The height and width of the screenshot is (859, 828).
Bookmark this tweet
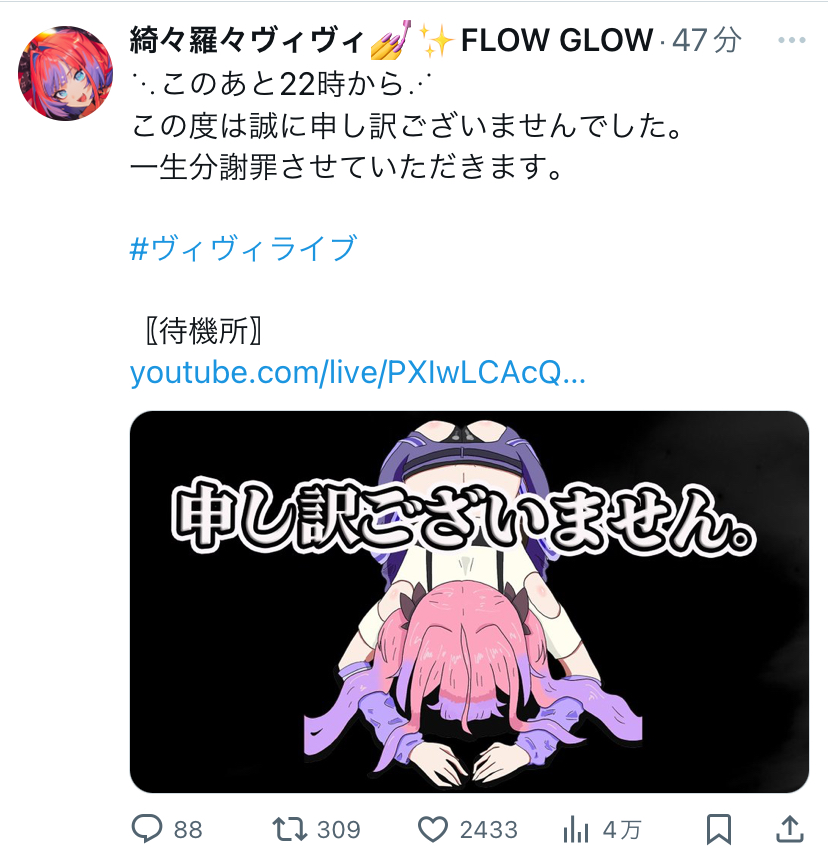coord(719,829)
